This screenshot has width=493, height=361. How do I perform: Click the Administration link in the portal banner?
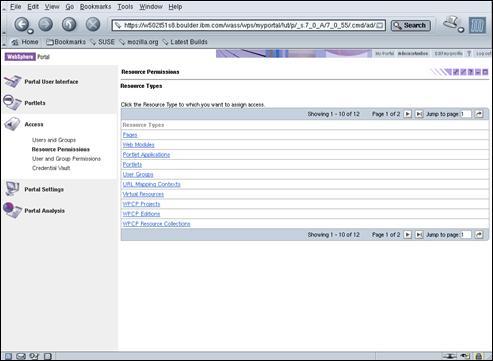pyautogui.click(x=413, y=53)
